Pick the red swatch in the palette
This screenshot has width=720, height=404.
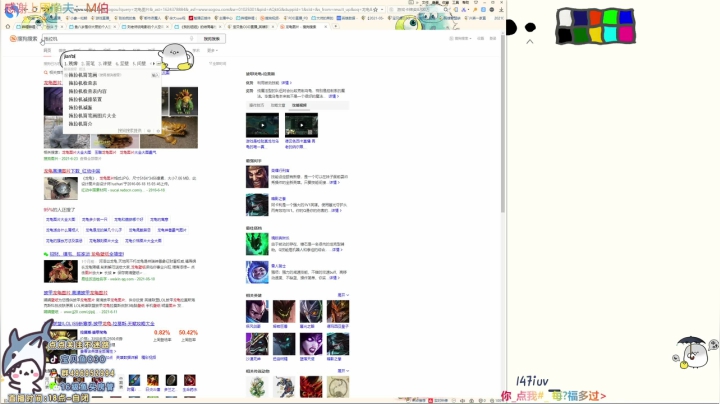click(x=596, y=18)
